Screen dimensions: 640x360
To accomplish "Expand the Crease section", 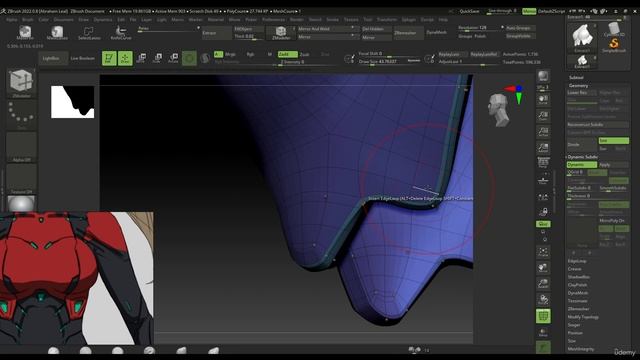I will pyautogui.click(x=574, y=269).
